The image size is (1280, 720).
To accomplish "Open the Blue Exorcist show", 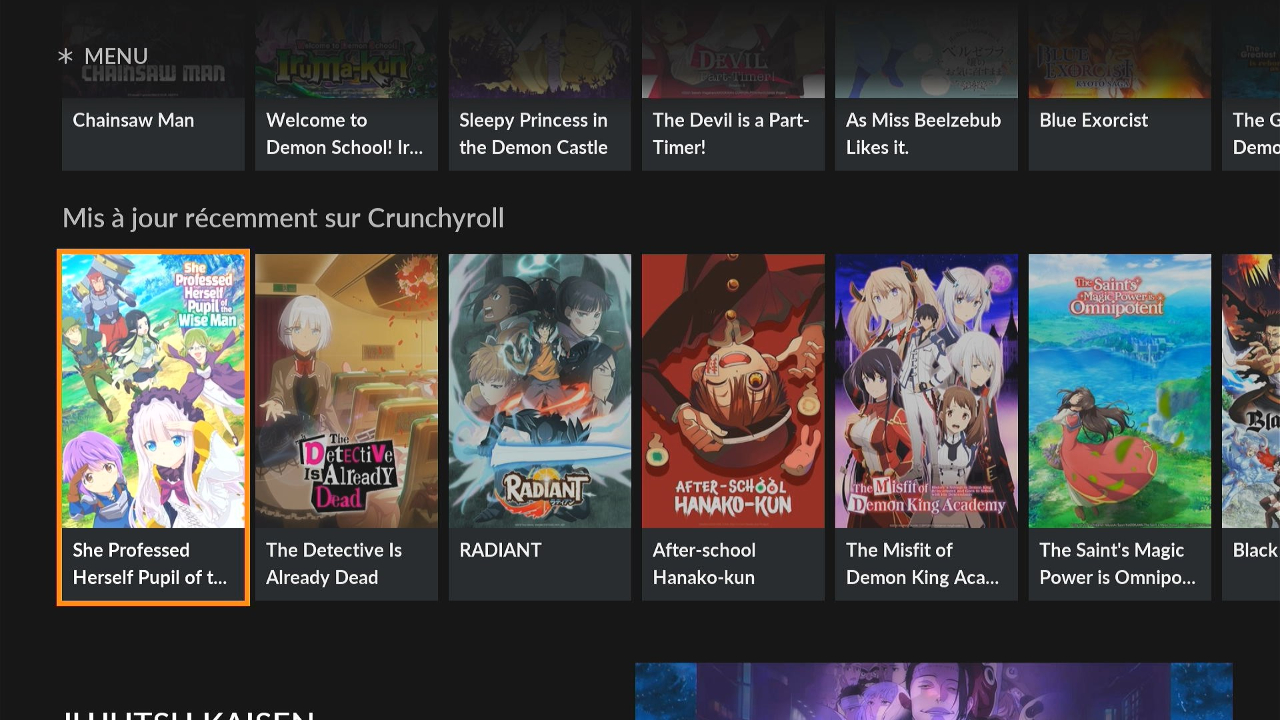I will click(1119, 50).
